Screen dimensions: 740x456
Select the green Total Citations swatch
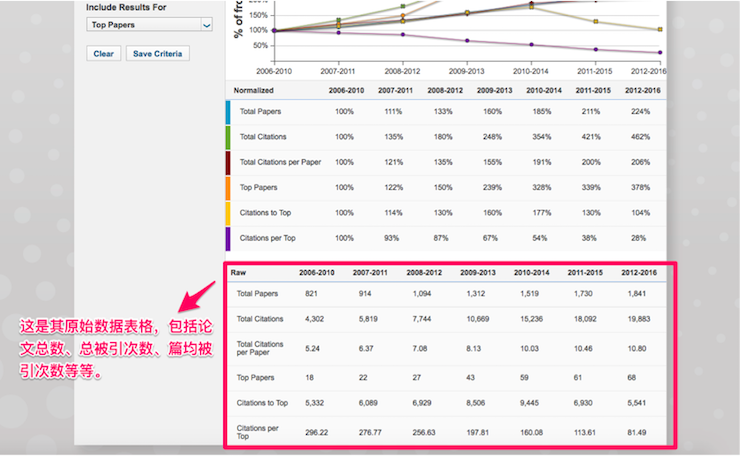(x=229, y=136)
